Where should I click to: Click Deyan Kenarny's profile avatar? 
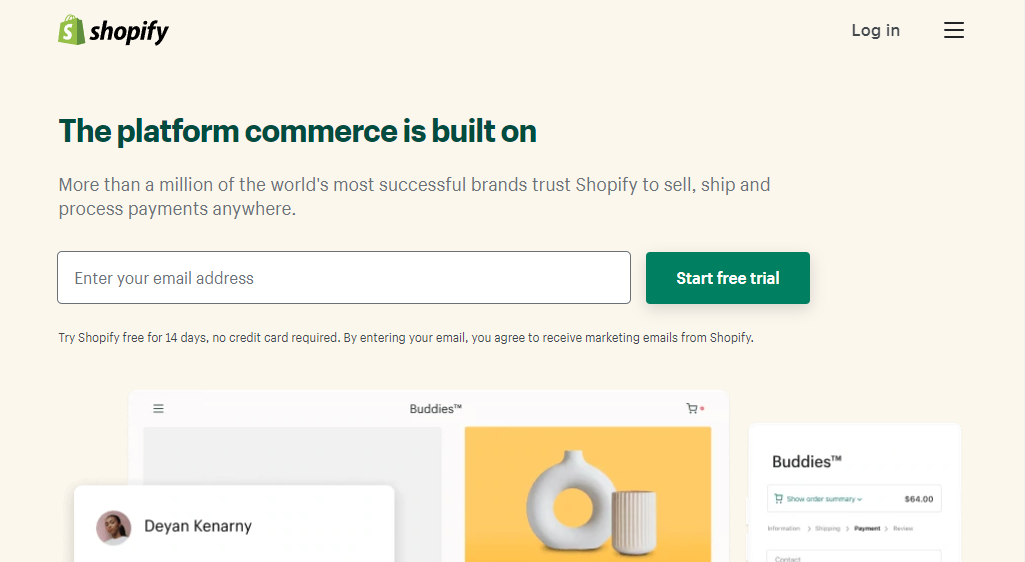114,527
